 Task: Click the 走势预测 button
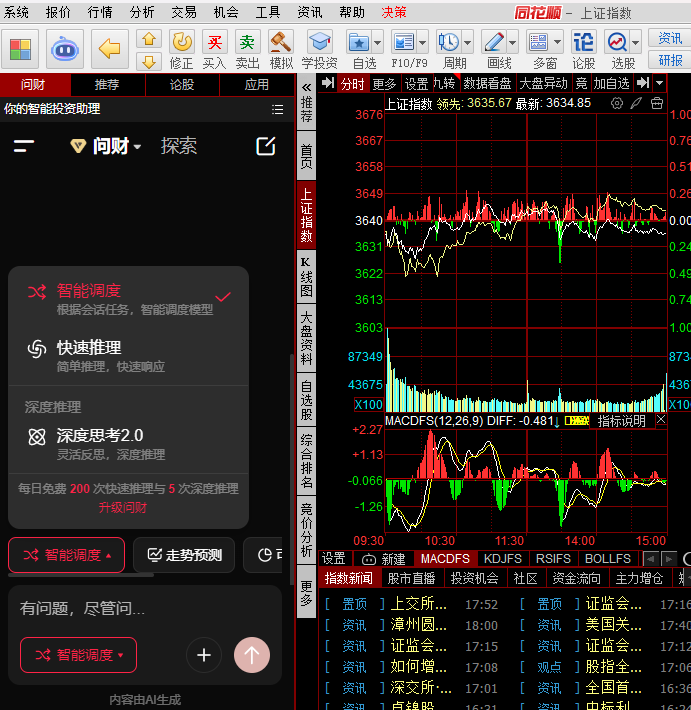click(x=184, y=555)
